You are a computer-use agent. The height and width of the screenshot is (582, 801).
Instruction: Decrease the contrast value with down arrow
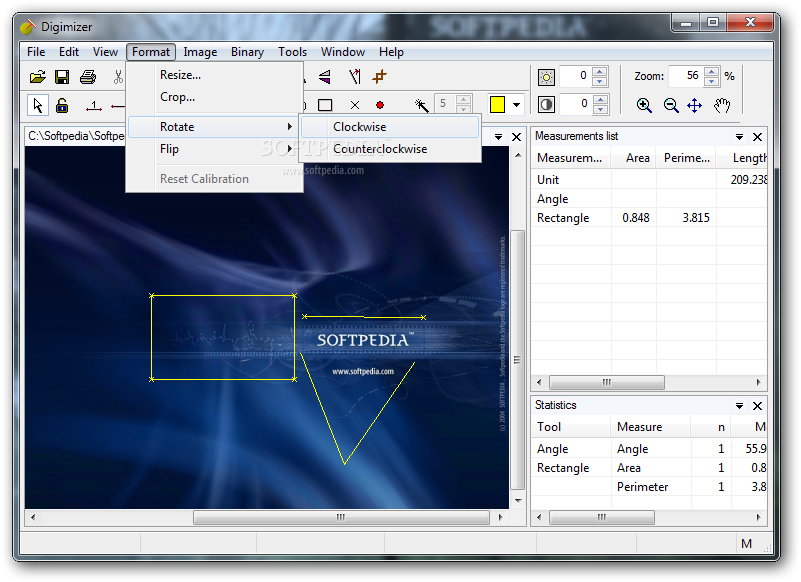[x=600, y=109]
